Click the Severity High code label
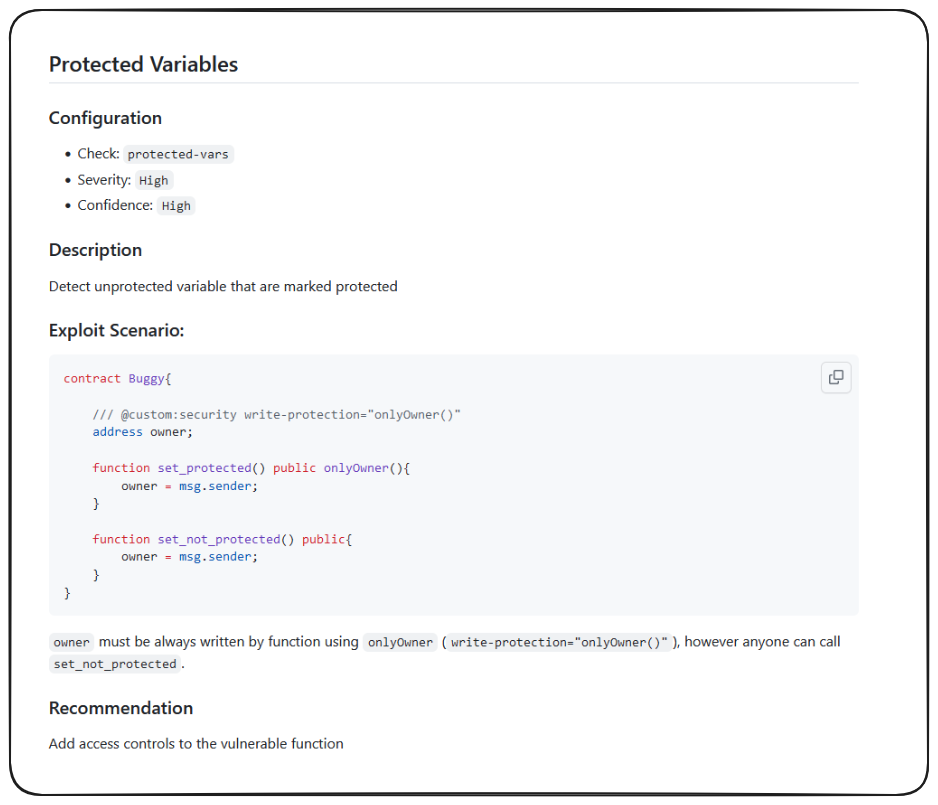This screenshot has width=938, height=805. (x=154, y=180)
